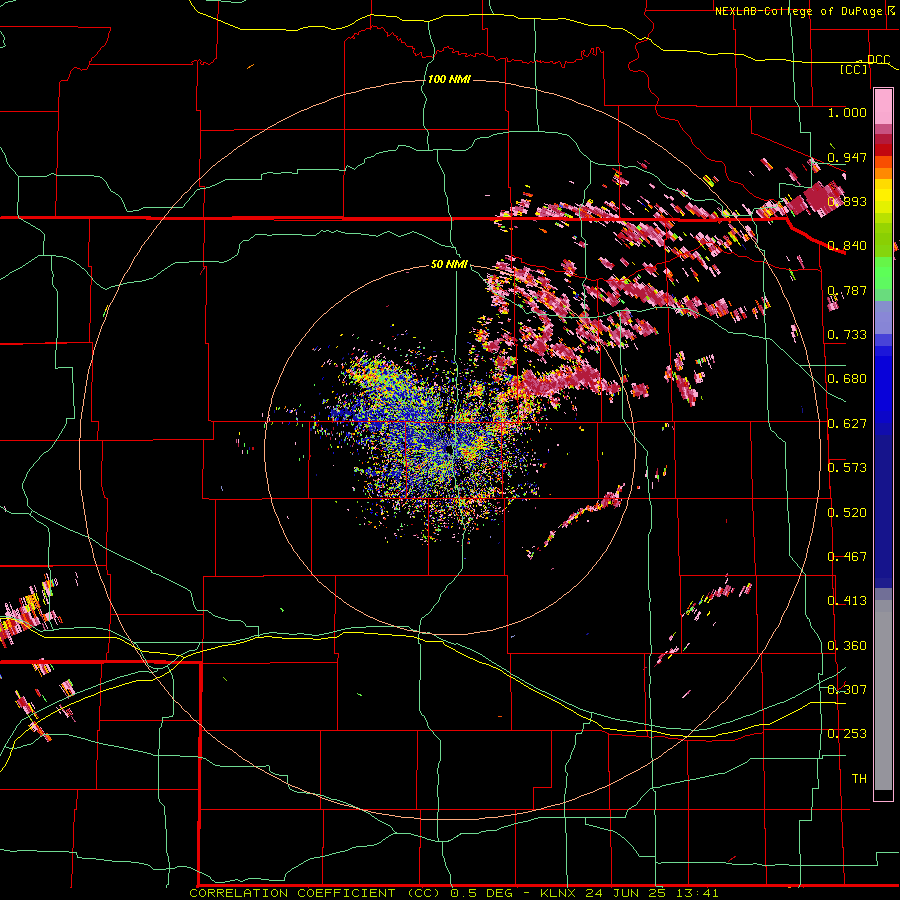Click the 100 NMI range ring label
Screen dimensions: 900x900
click(449, 79)
